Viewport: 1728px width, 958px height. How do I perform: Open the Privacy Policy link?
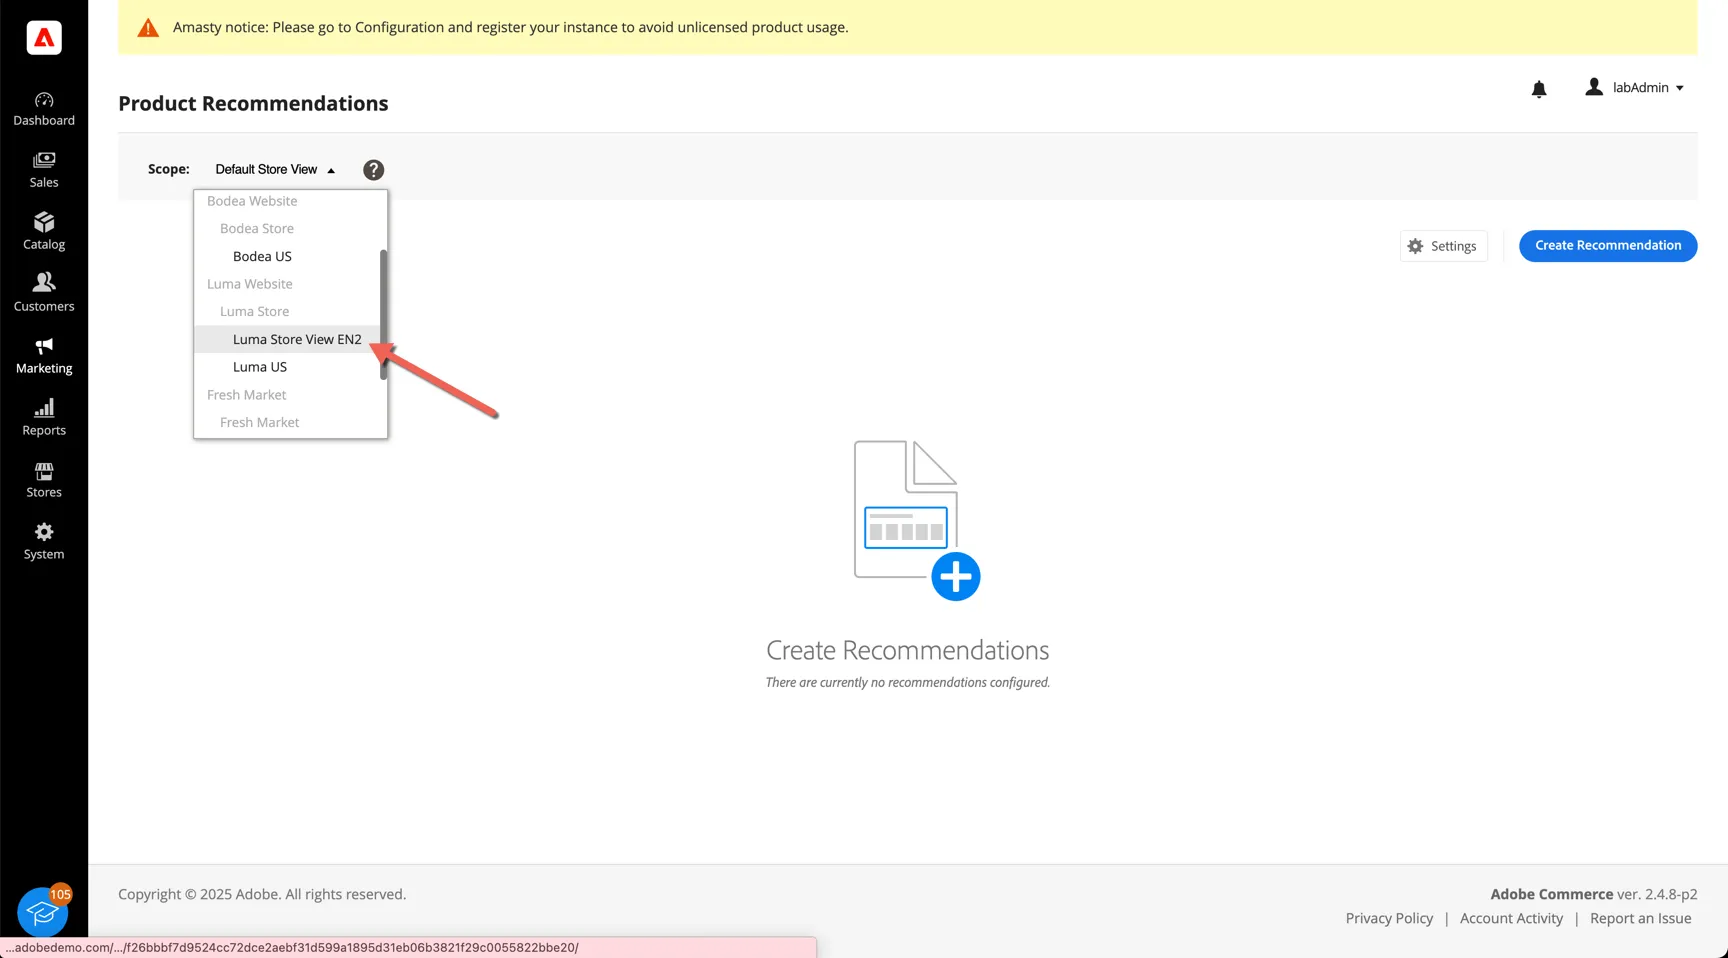tap(1389, 918)
